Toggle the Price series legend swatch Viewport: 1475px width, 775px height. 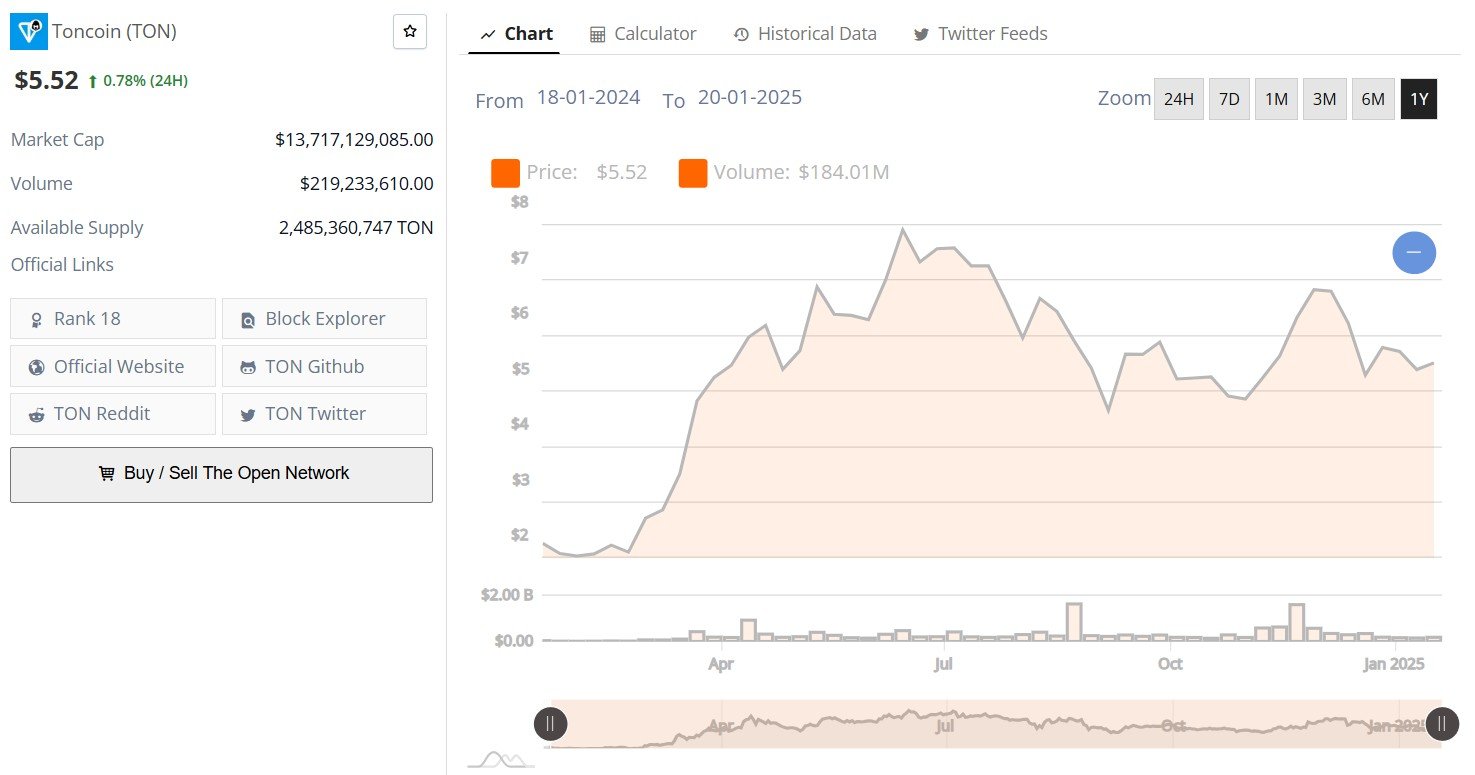(505, 173)
